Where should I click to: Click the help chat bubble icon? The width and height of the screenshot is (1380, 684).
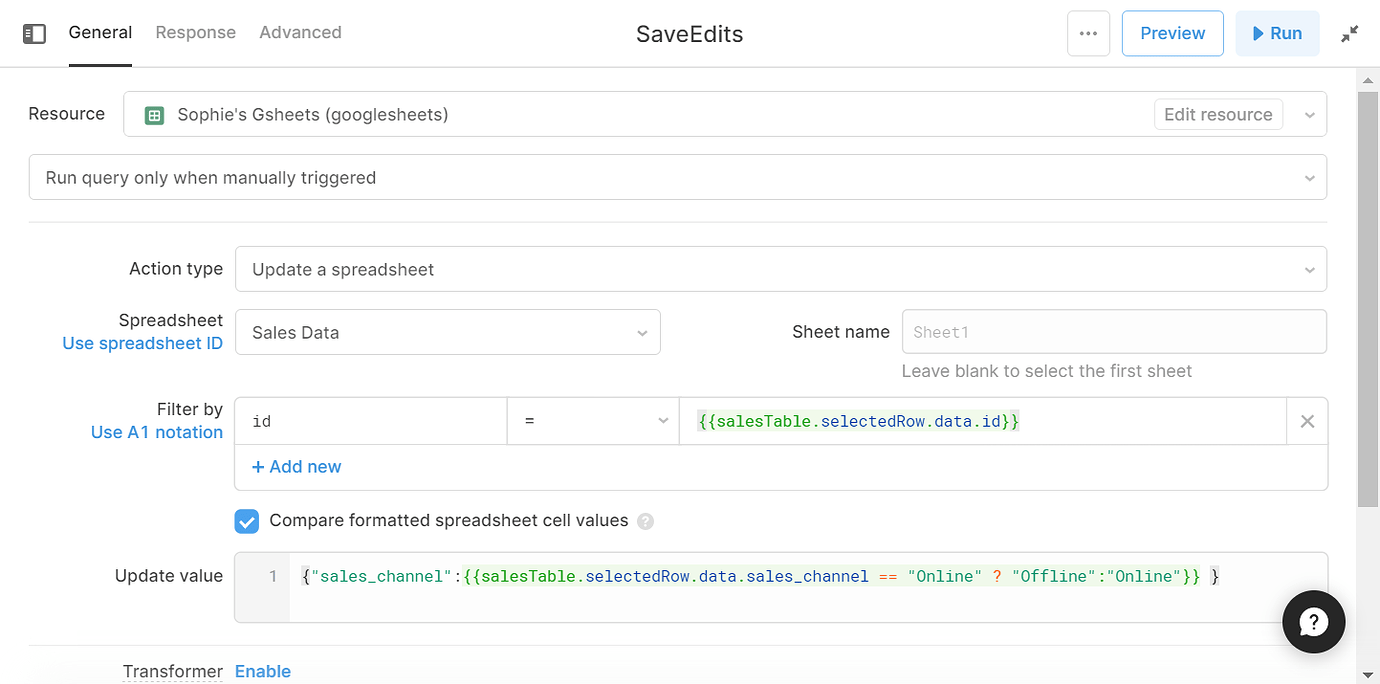tap(1313, 621)
